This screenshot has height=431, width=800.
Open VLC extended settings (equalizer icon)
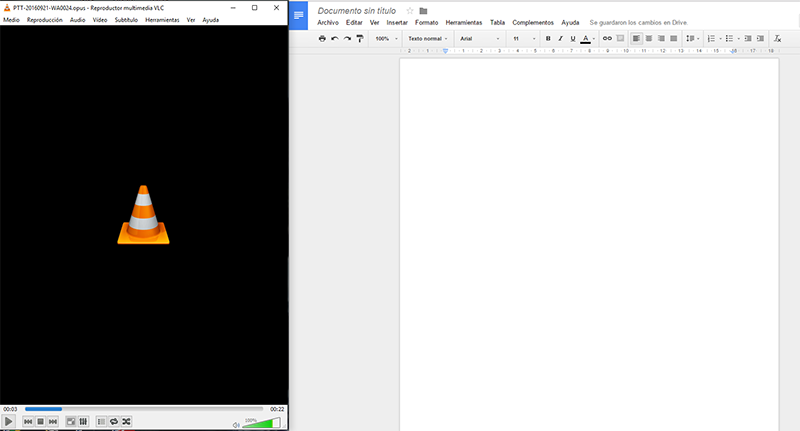pos(84,423)
